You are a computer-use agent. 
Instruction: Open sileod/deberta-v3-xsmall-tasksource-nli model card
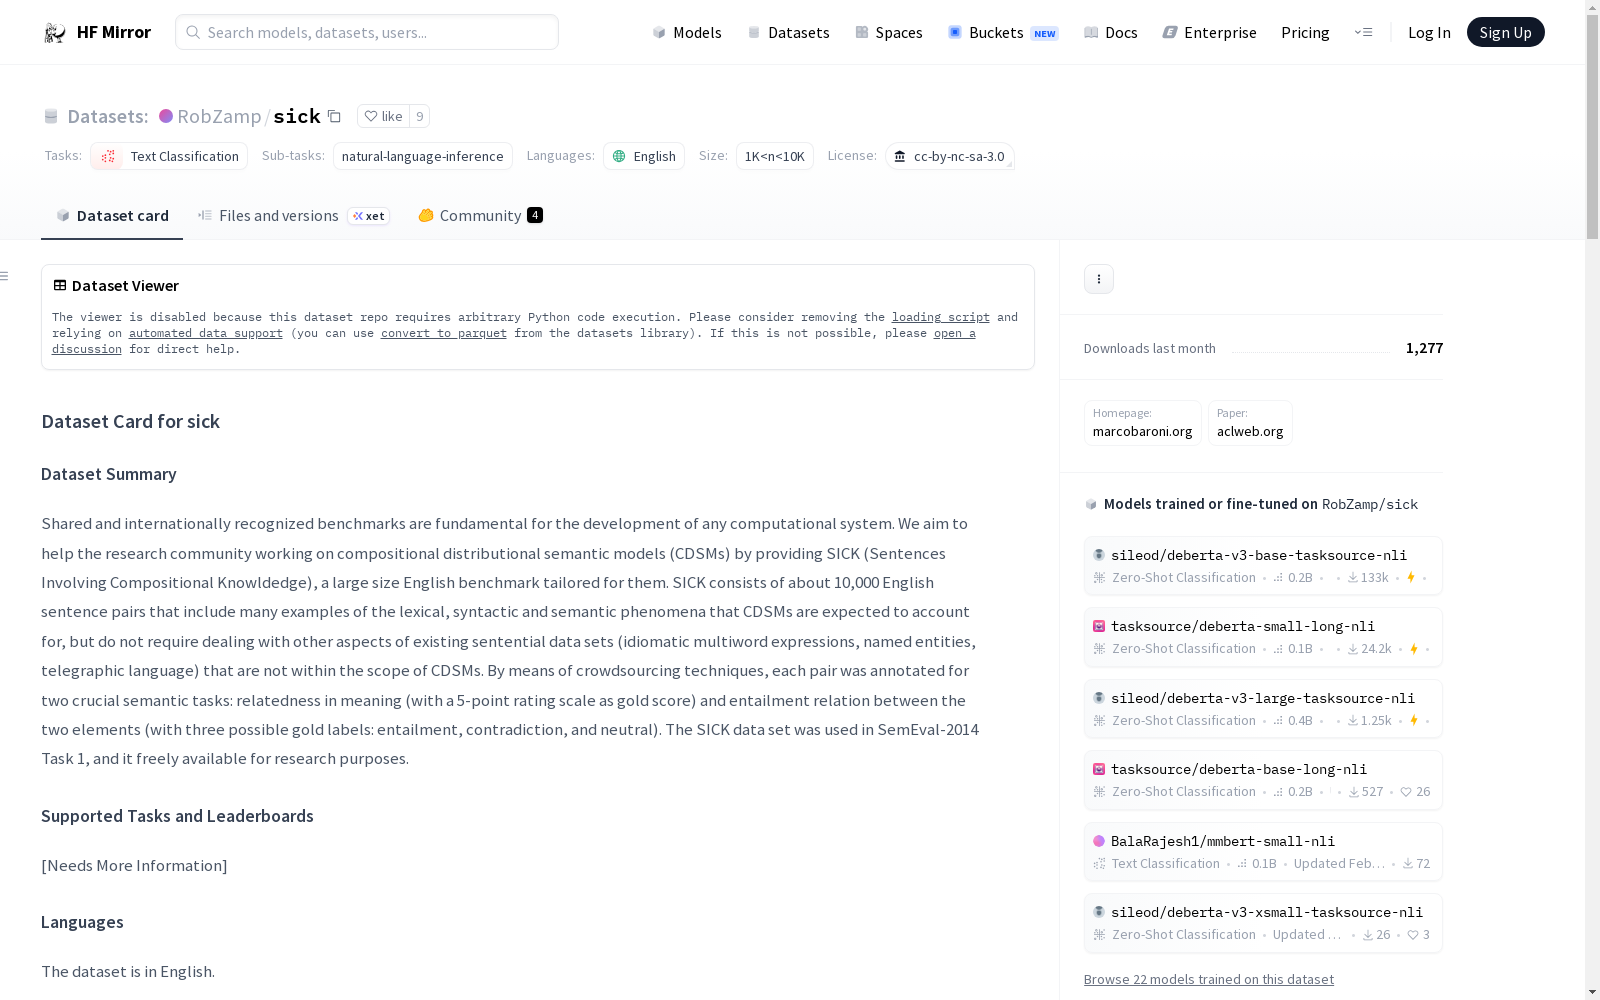pos(1263,923)
